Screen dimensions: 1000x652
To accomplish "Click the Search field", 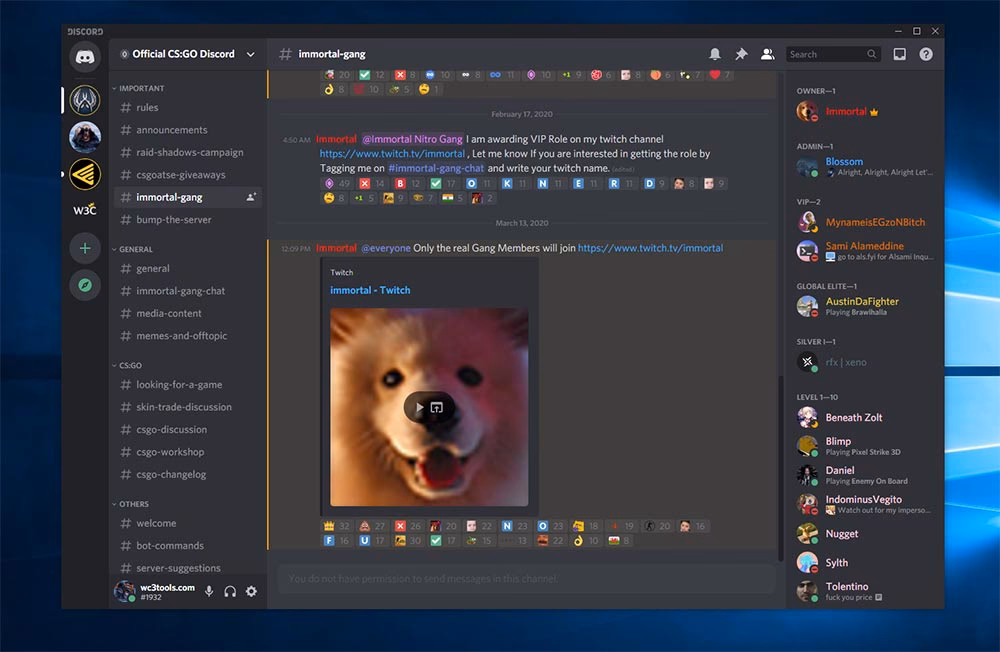I will coord(833,54).
